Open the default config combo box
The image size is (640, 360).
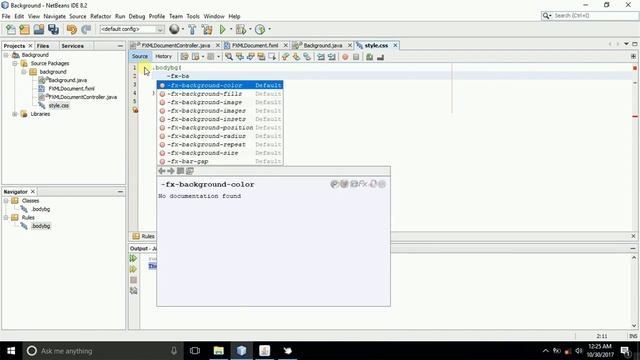click(132, 29)
